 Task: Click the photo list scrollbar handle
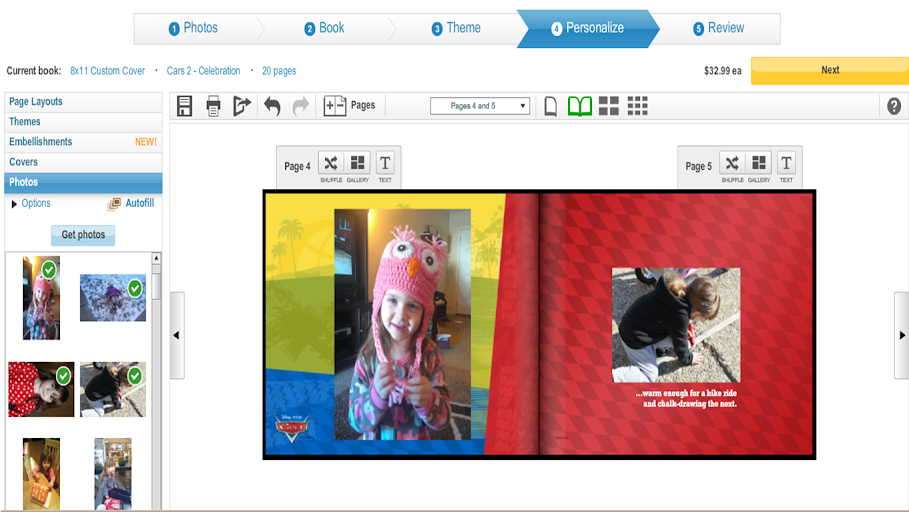pos(157,286)
